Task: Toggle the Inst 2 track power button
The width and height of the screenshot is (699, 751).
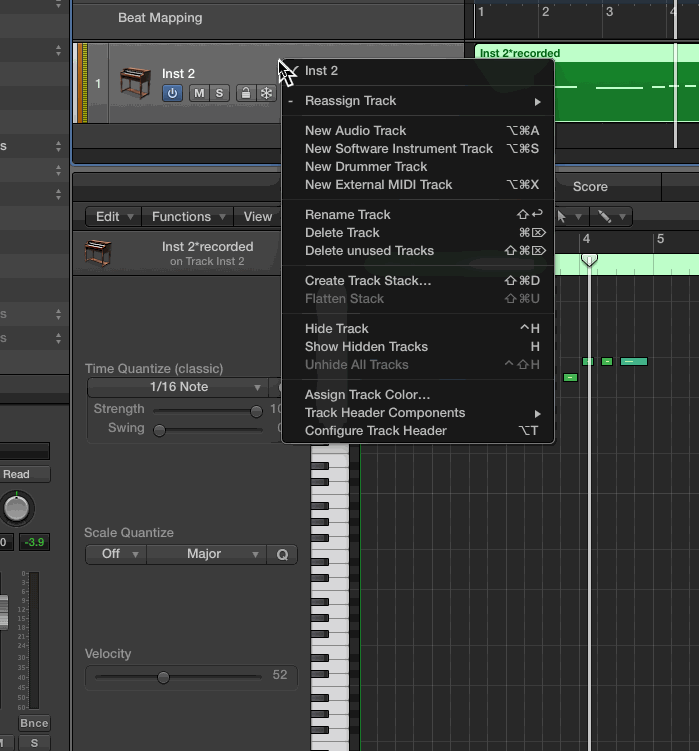Action: 172,93
